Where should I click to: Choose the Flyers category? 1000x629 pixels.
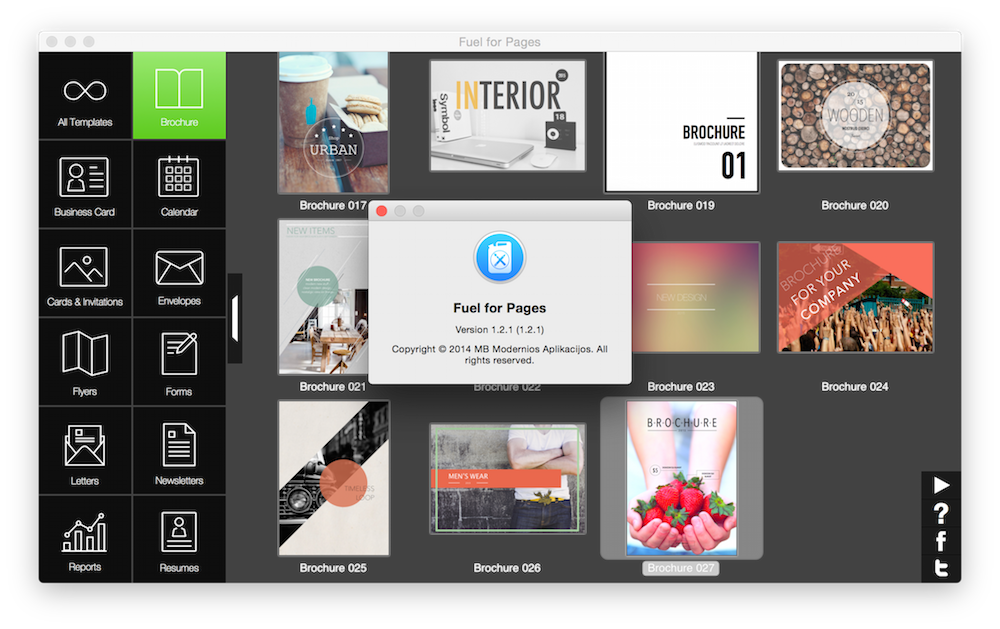pyautogui.click(x=85, y=362)
